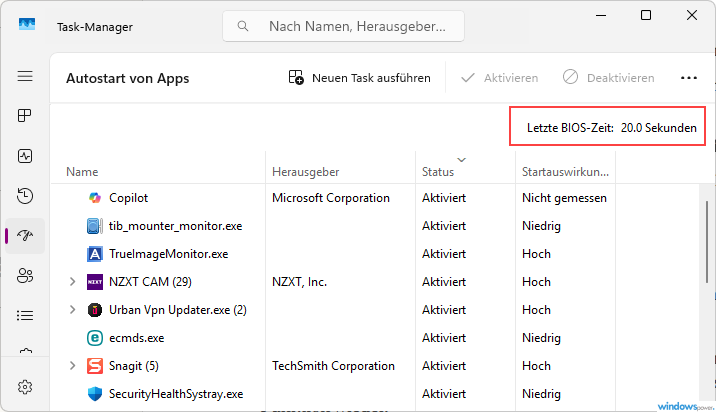Open the more options ellipsis menu
The width and height of the screenshot is (716, 412).
coord(689,78)
